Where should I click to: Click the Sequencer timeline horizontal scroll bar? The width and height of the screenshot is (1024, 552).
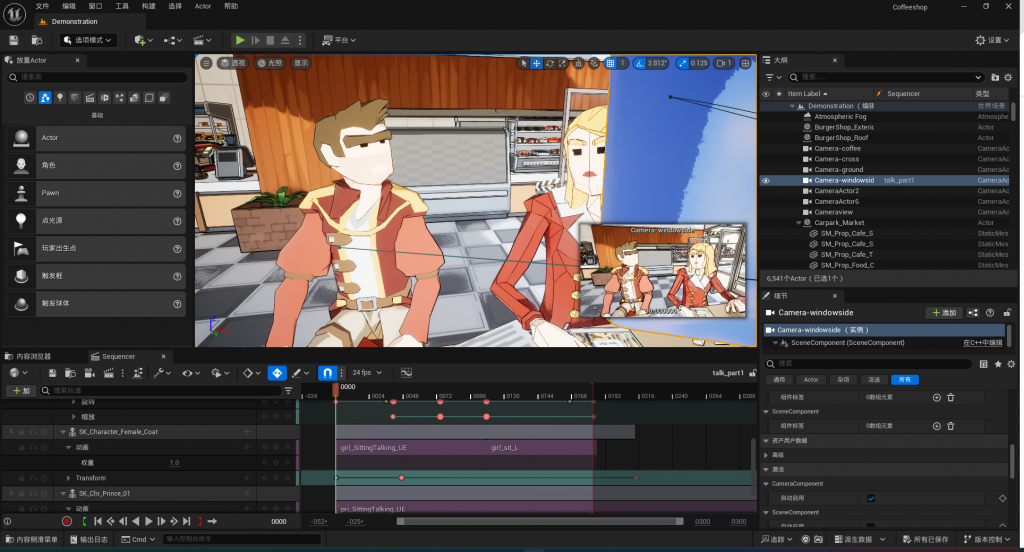pyautogui.click(x=540, y=521)
